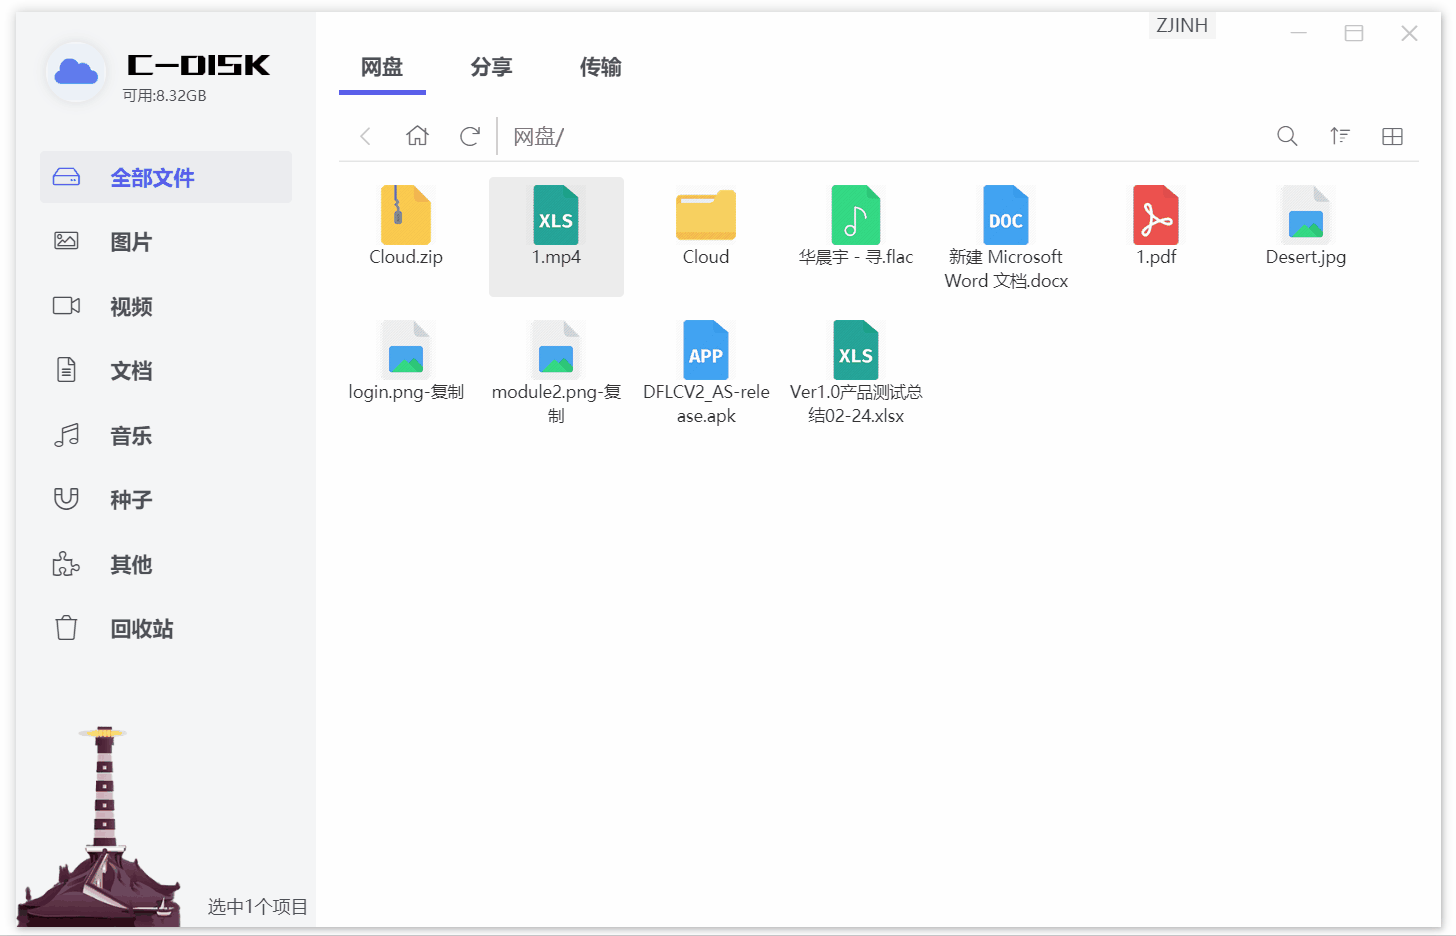Open the 图片 category in sidebar
The image size is (1456, 936).
click(x=131, y=241)
